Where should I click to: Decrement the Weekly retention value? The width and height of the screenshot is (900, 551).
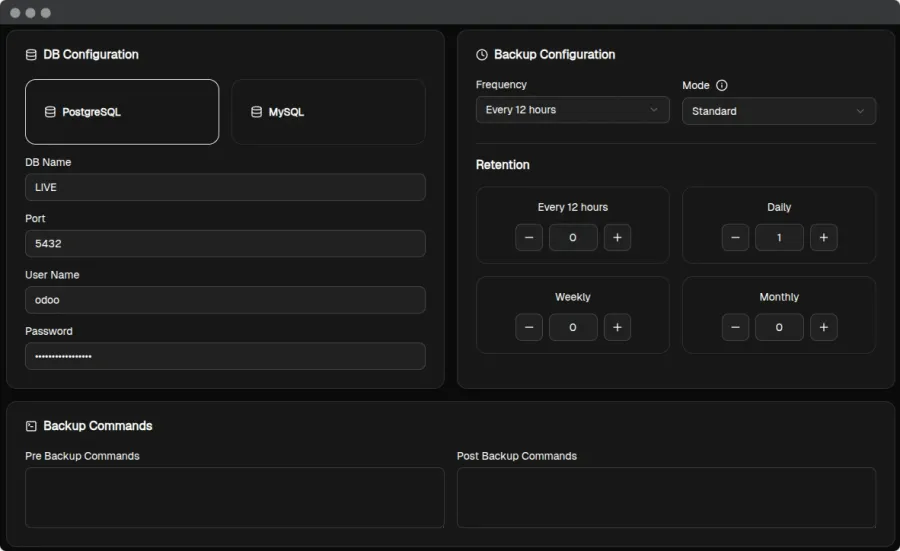point(529,327)
